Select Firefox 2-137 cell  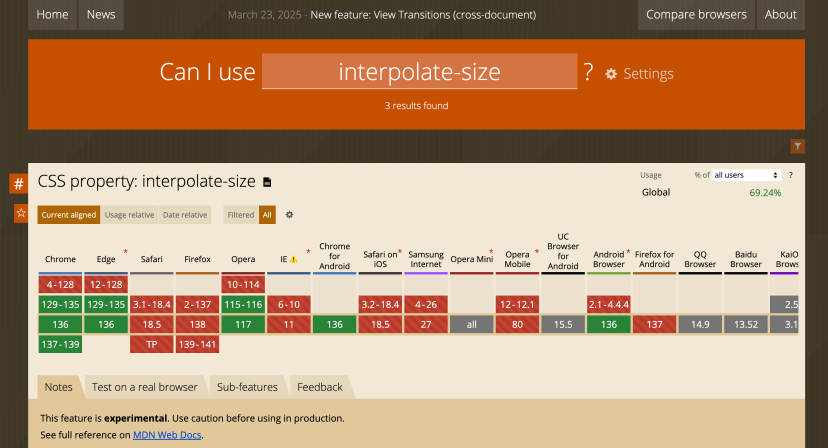[x=197, y=305]
